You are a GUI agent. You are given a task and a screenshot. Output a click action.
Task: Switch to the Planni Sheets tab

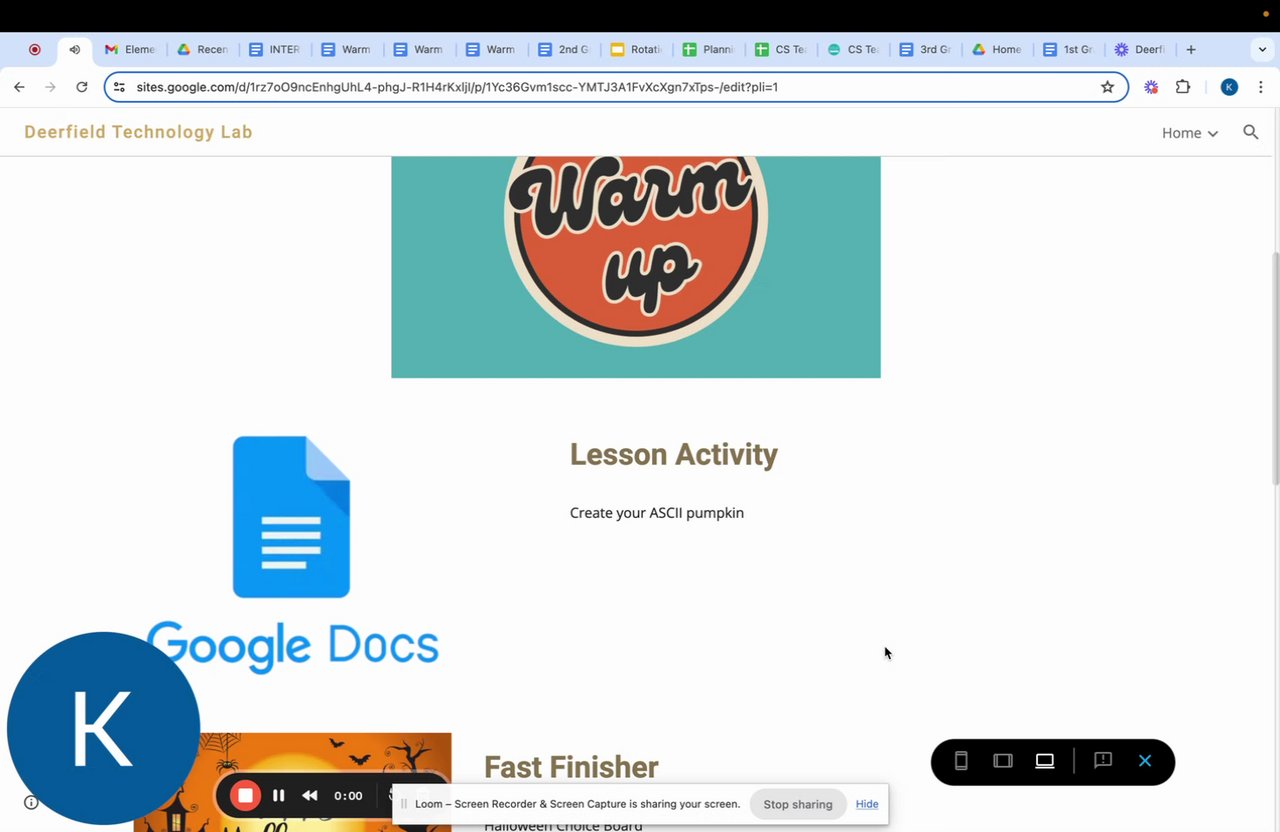[x=708, y=49]
